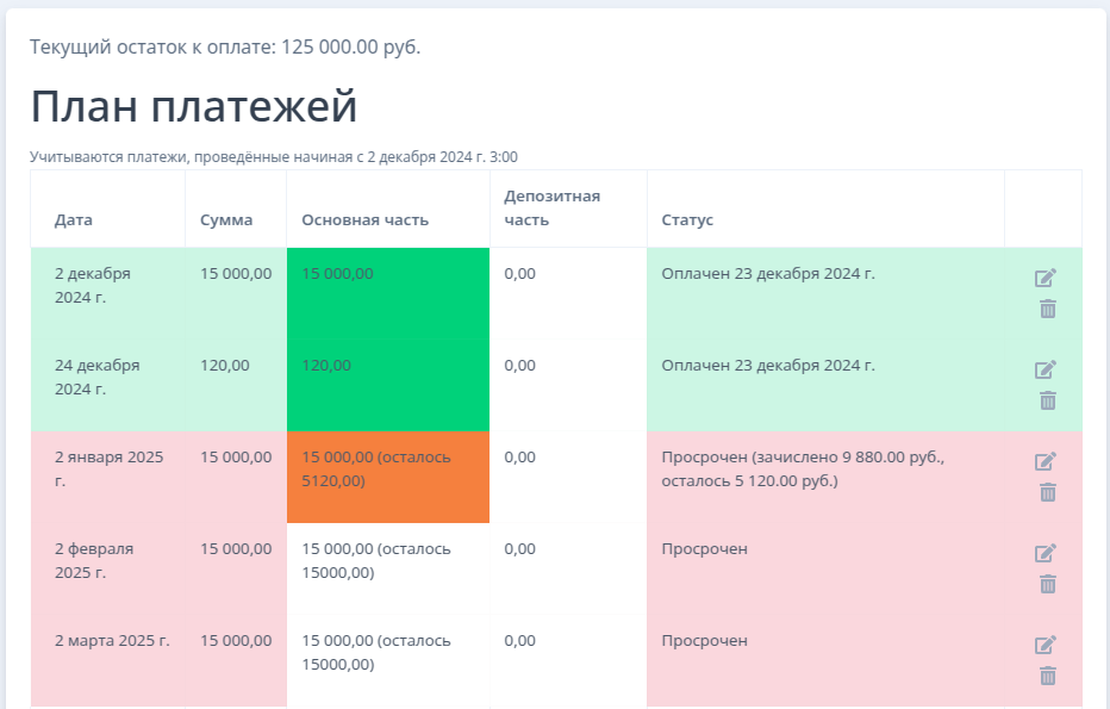Click the План платежей heading
Viewport: 1110px width, 709px height.
[x=194, y=106]
